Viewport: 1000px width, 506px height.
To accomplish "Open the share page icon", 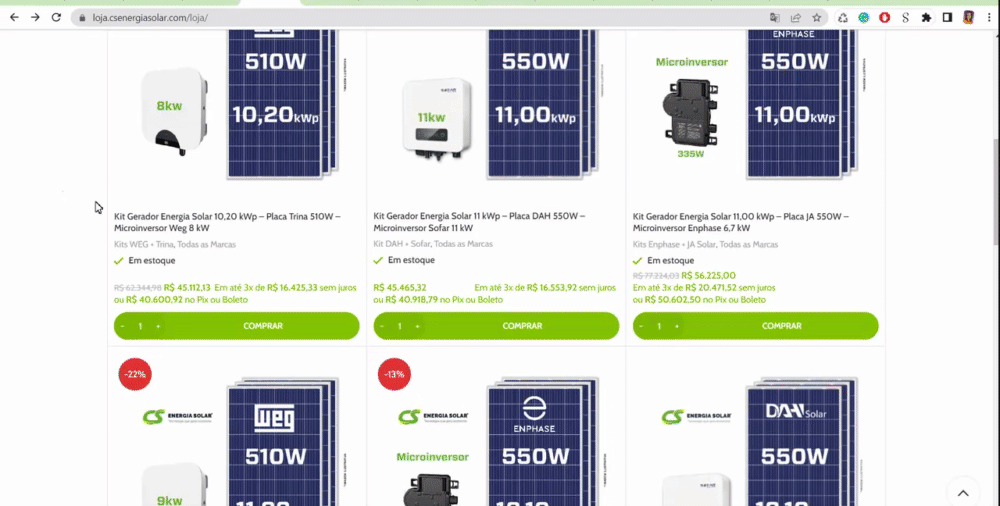I will tap(795, 18).
